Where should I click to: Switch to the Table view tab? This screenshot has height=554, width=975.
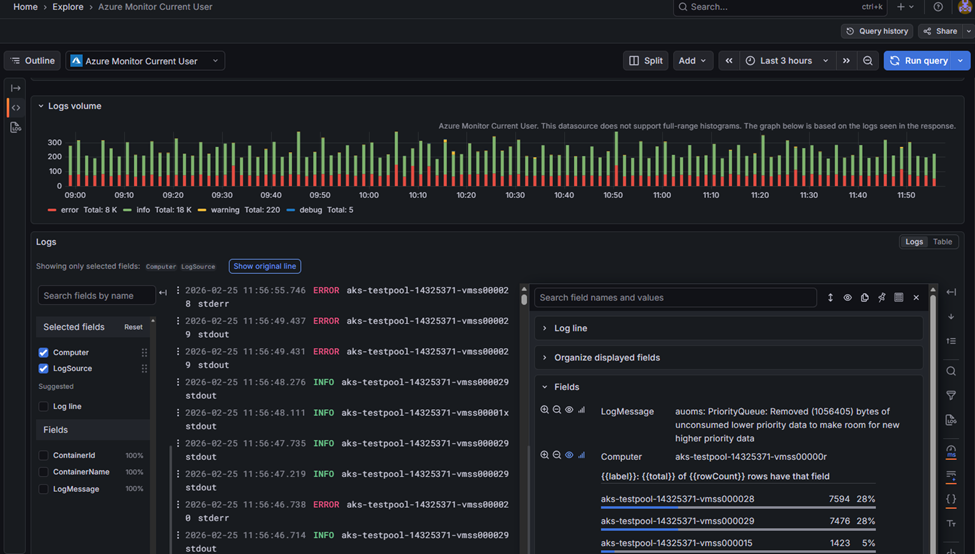(x=942, y=242)
